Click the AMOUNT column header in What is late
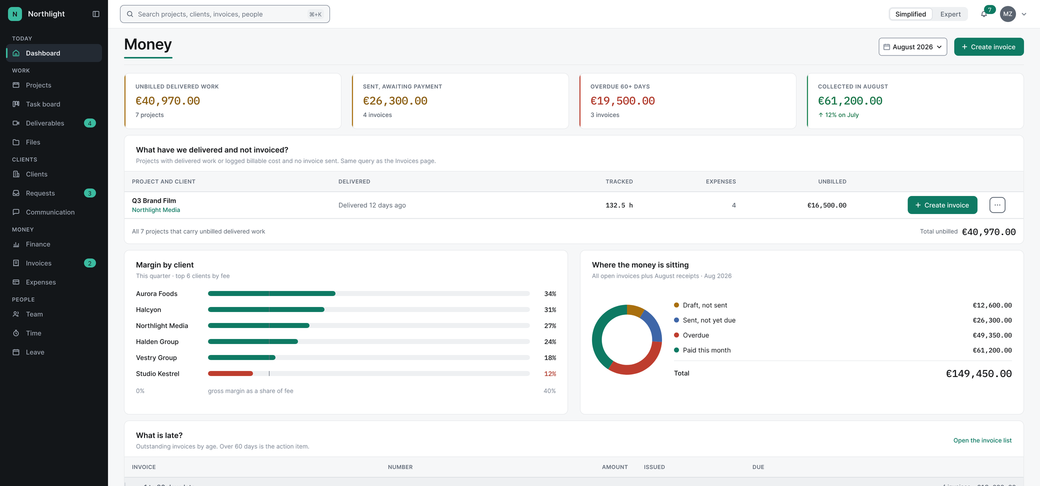The width and height of the screenshot is (1040, 486). [615, 467]
